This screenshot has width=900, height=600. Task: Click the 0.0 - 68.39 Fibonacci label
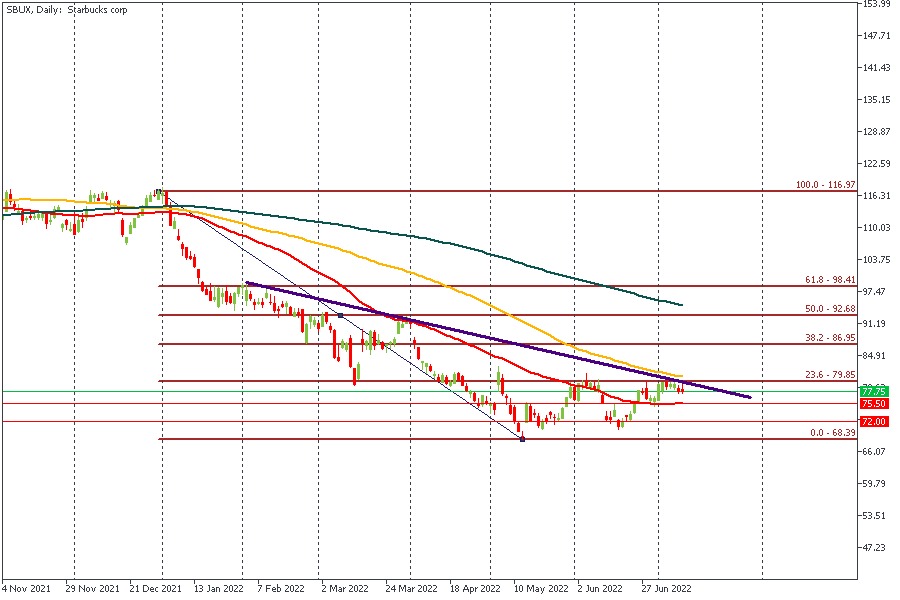coord(830,433)
